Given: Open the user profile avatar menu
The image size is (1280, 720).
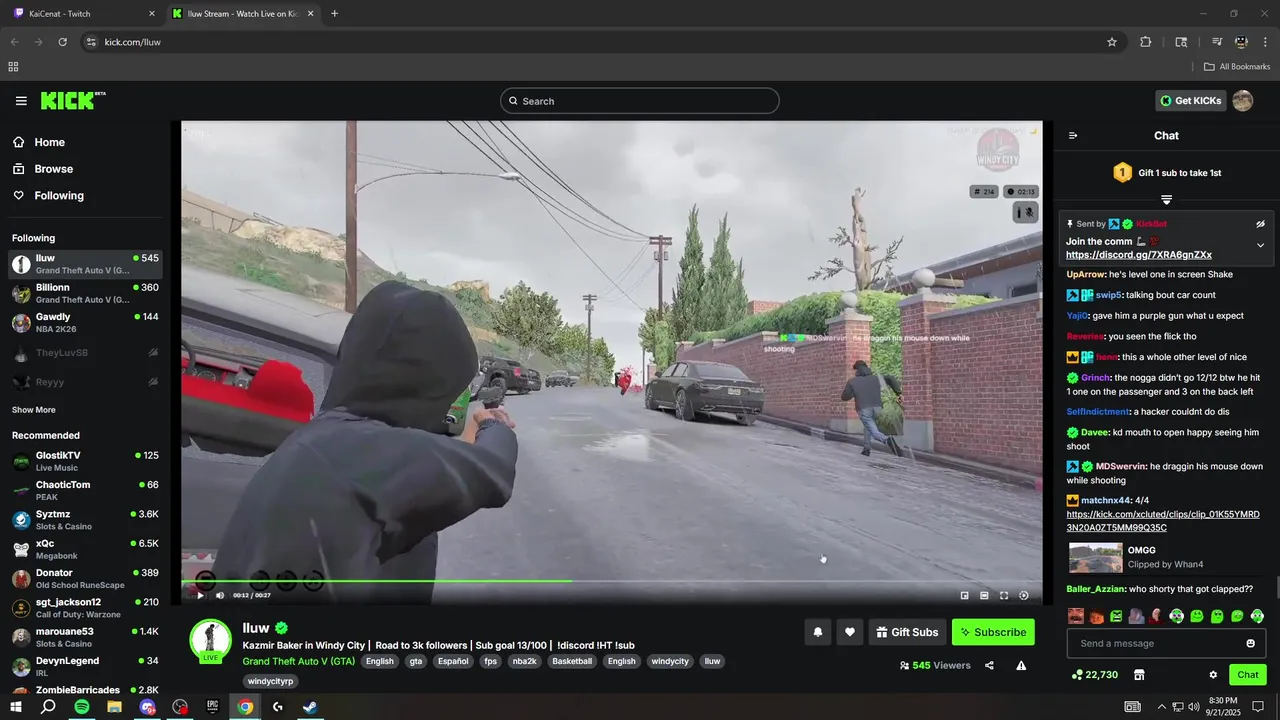Looking at the screenshot, I should 1243,101.
